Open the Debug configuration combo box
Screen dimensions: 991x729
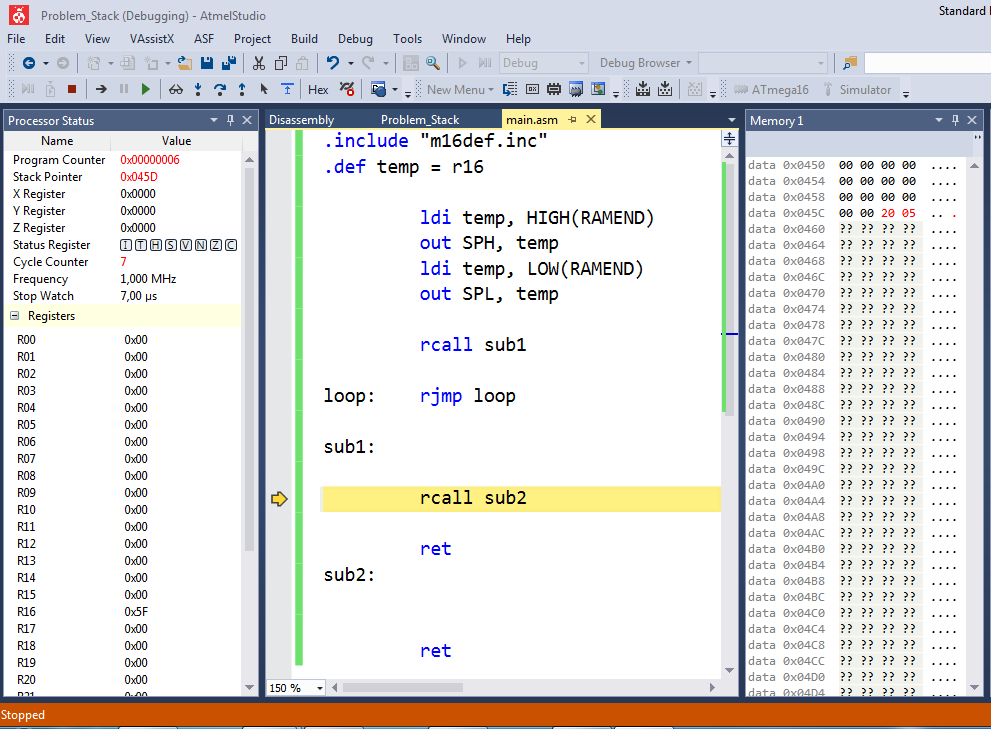click(544, 63)
